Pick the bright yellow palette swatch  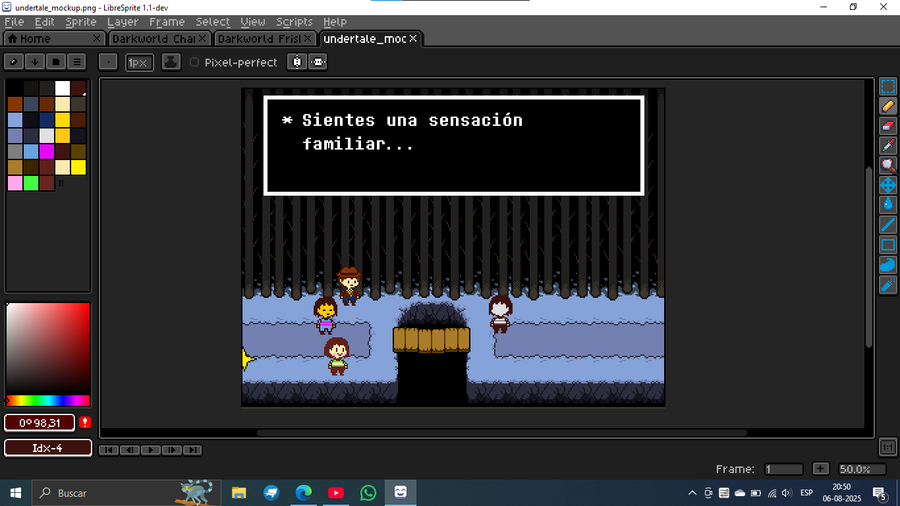click(x=79, y=167)
